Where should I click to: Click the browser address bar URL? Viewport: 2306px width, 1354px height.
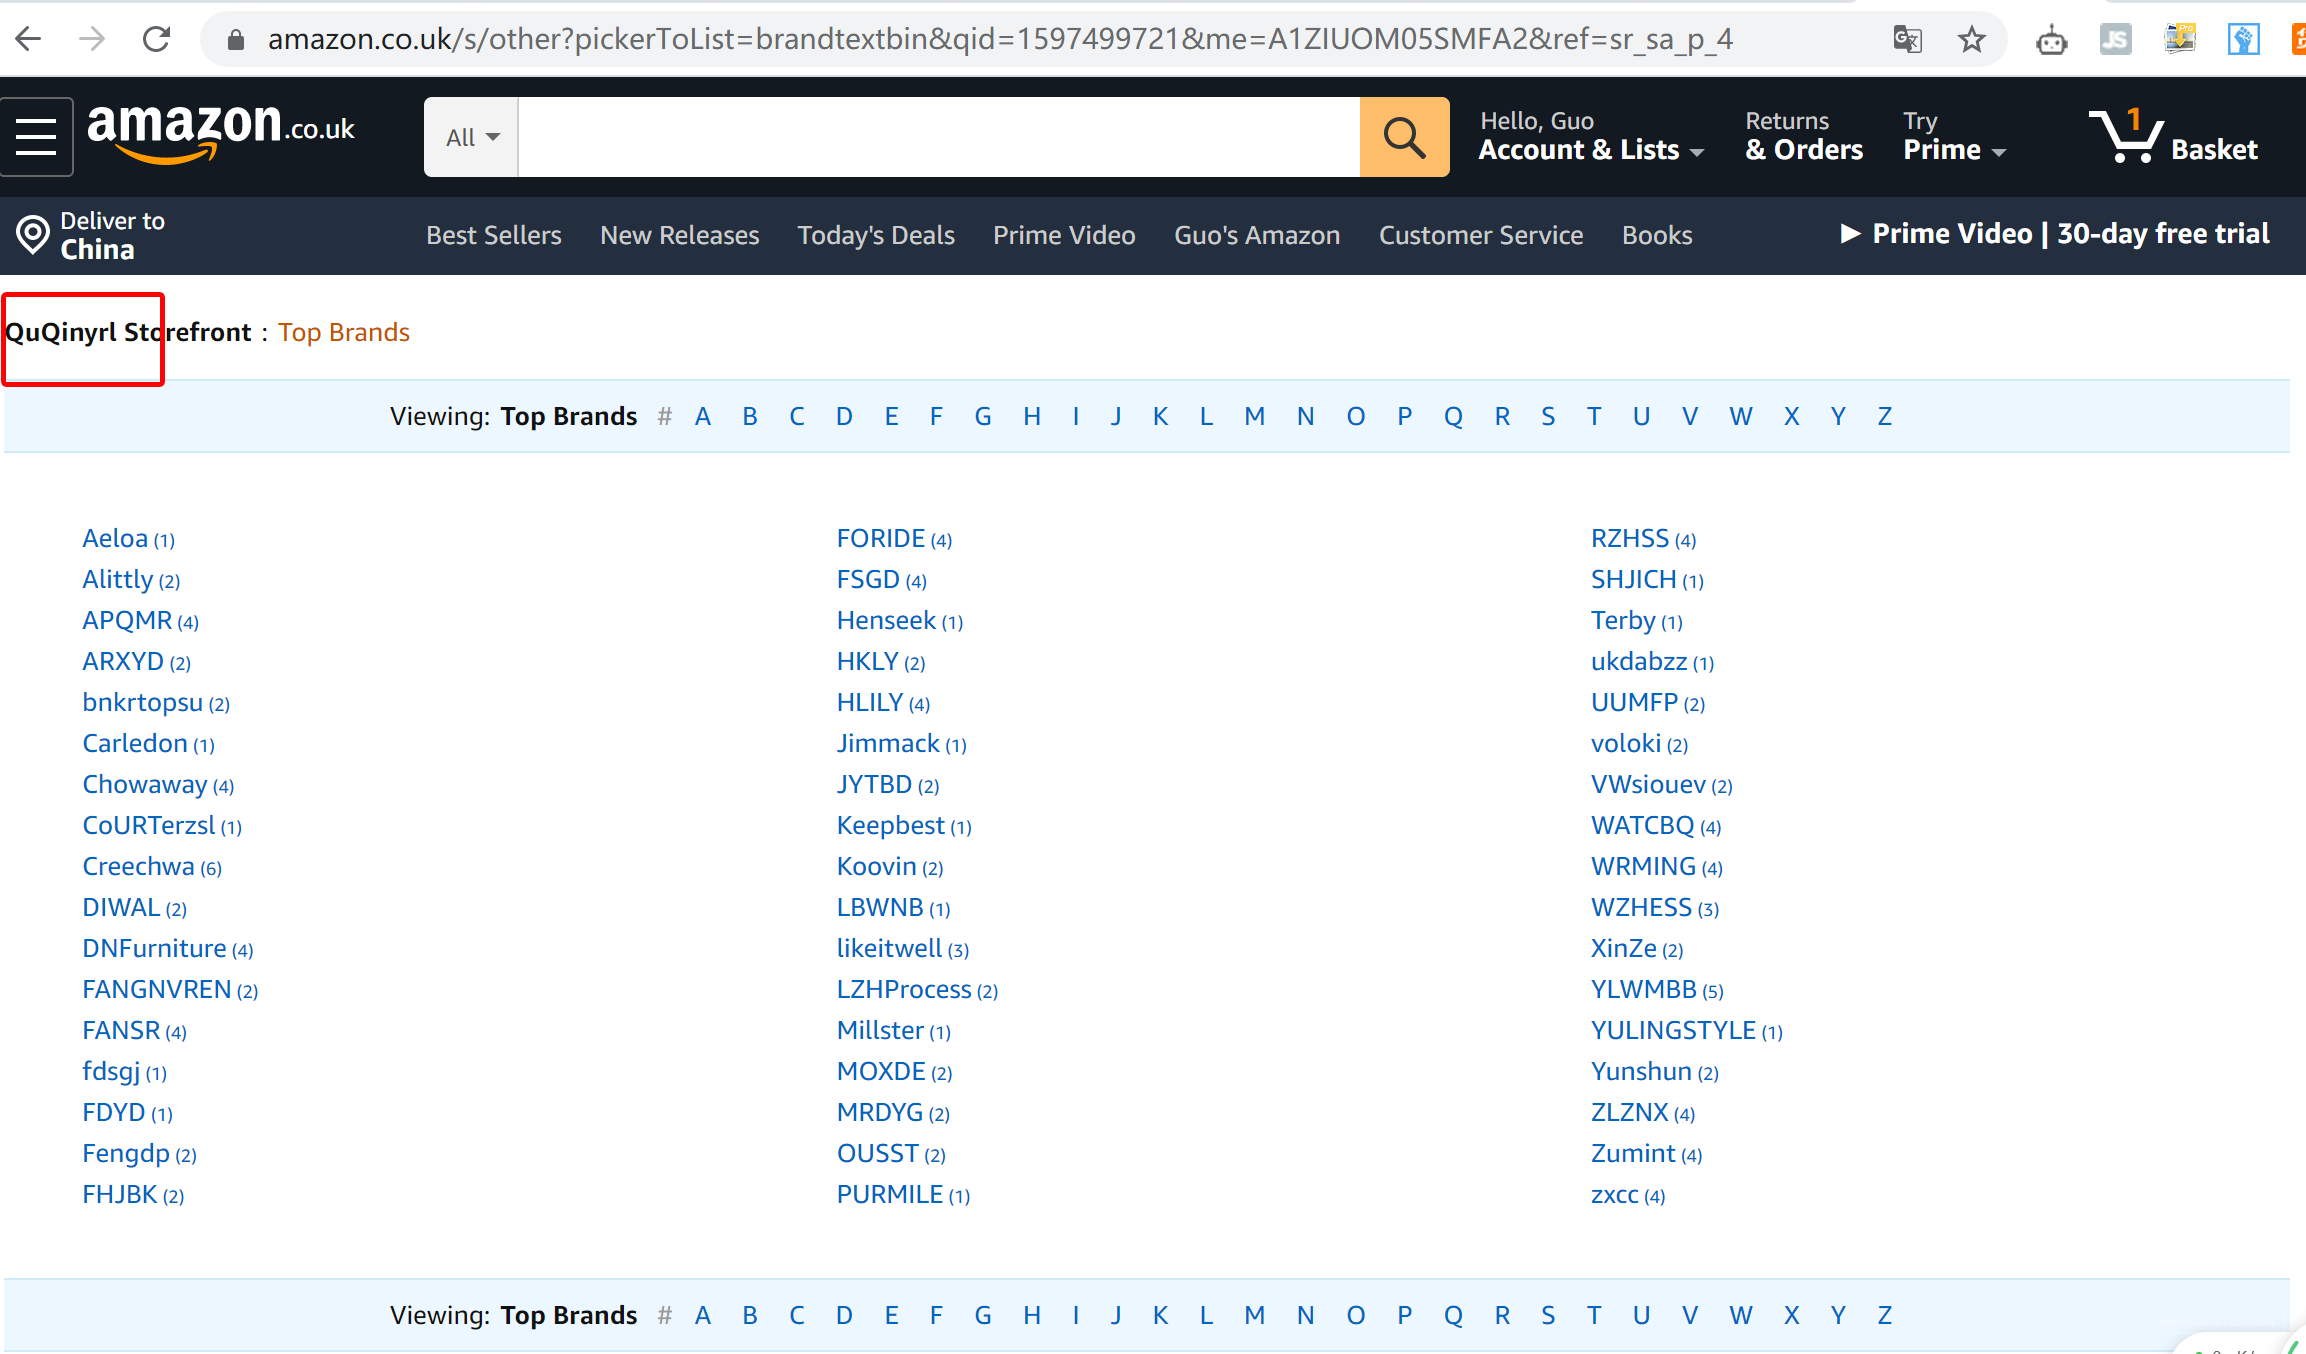point(1000,40)
